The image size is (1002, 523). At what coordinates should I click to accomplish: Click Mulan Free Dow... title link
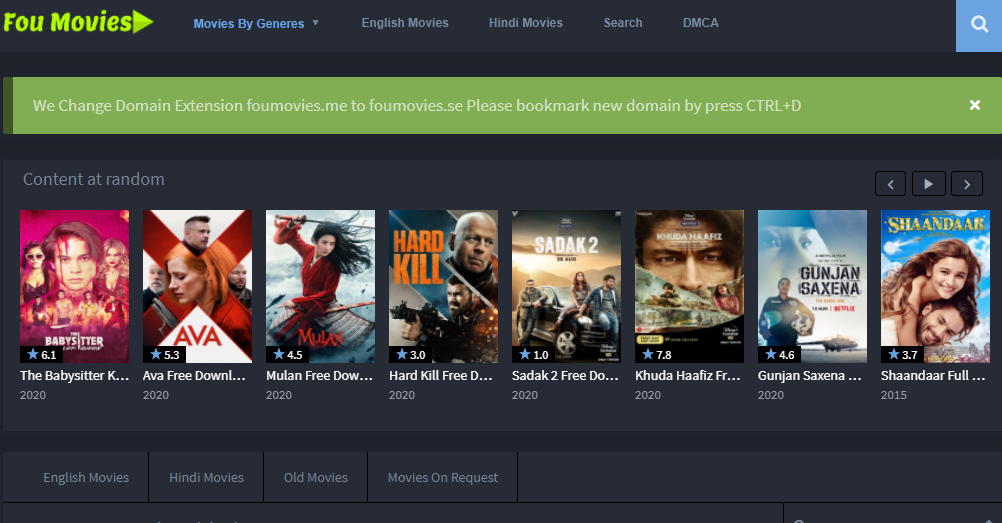click(320, 375)
